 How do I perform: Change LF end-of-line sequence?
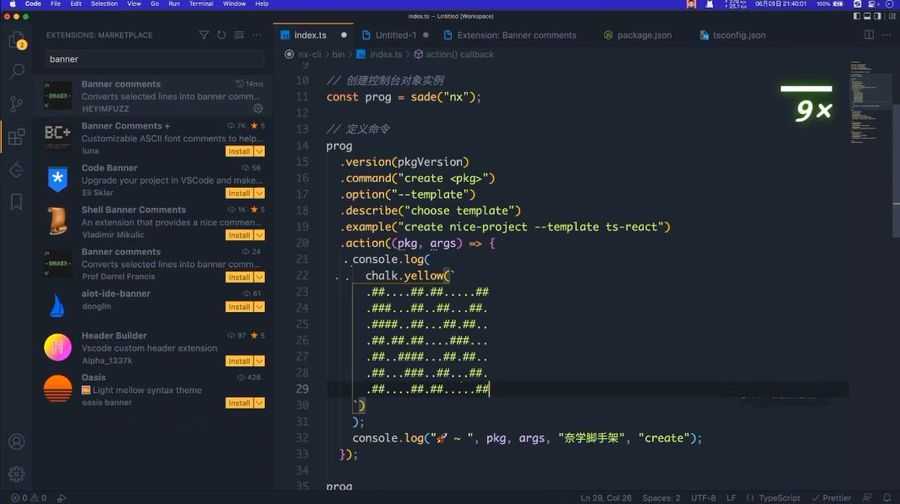point(731,498)
